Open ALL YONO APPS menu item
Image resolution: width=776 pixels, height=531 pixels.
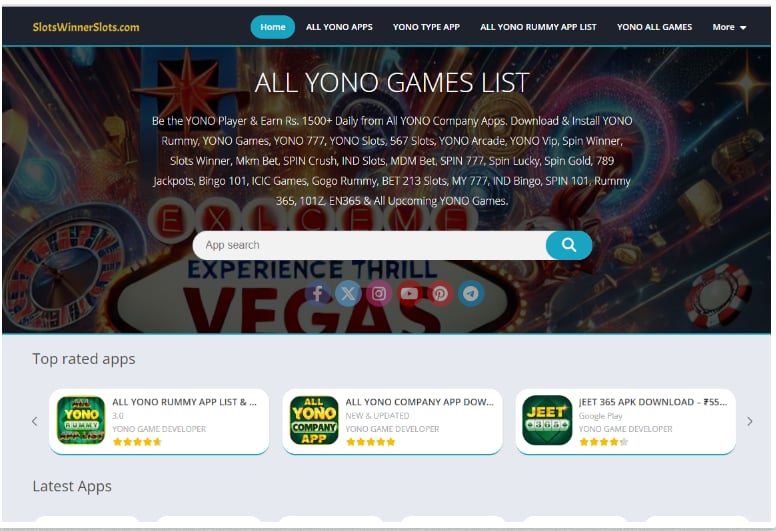339,27
